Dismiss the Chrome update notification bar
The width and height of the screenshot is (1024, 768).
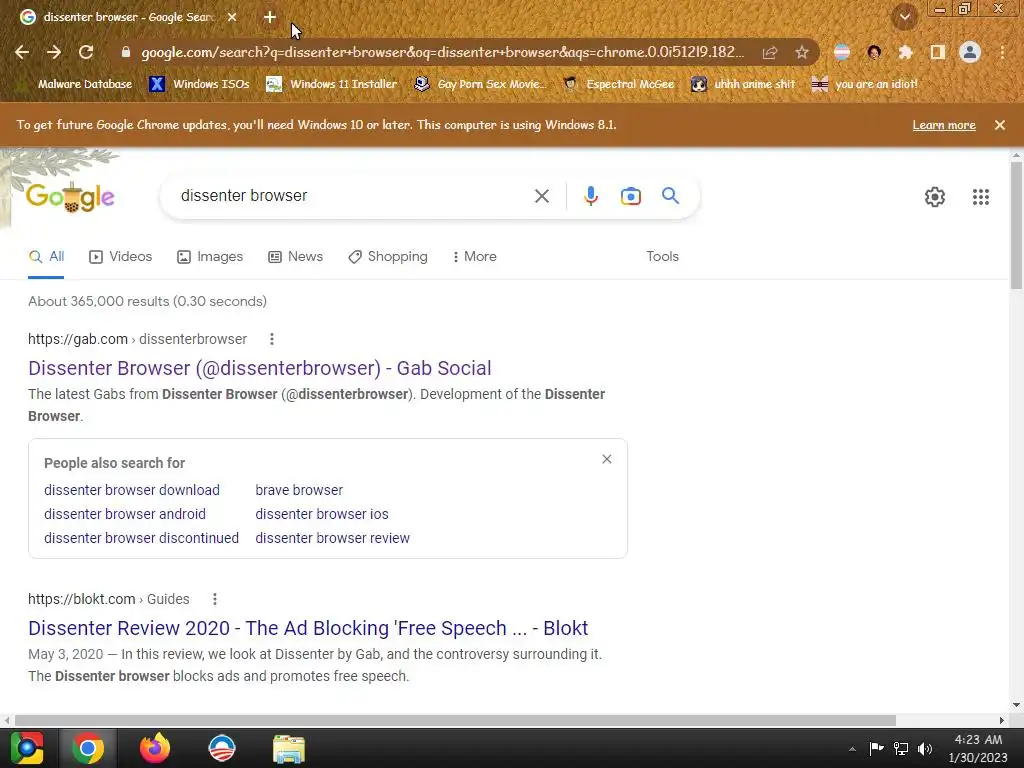coord(1000,125)
